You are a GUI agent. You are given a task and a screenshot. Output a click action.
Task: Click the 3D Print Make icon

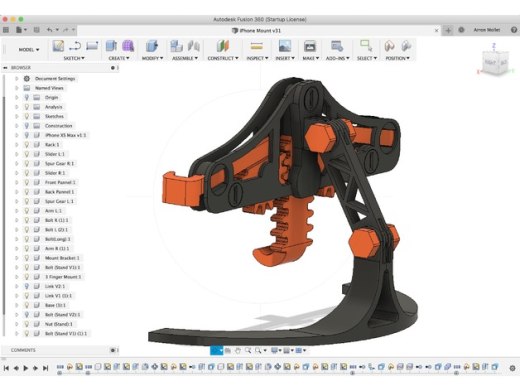coord(310,46)
